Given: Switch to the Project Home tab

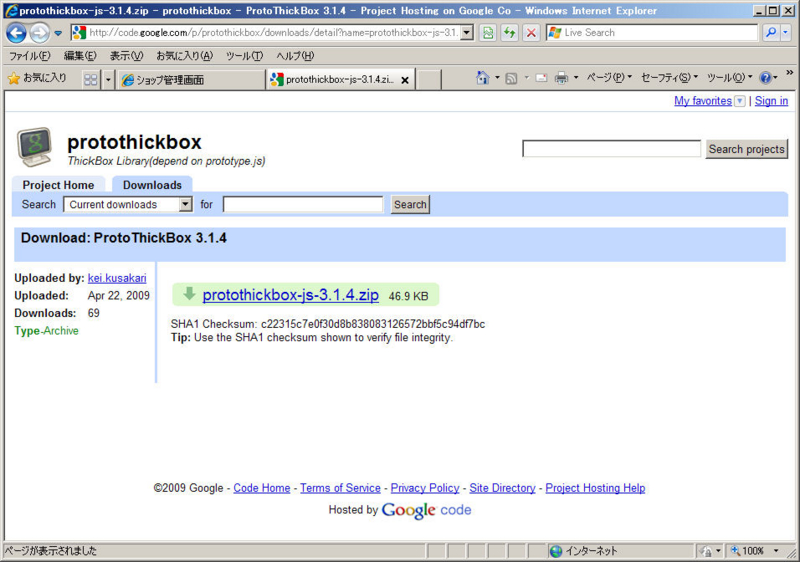Looking at the screenshot, I should 58,185.
